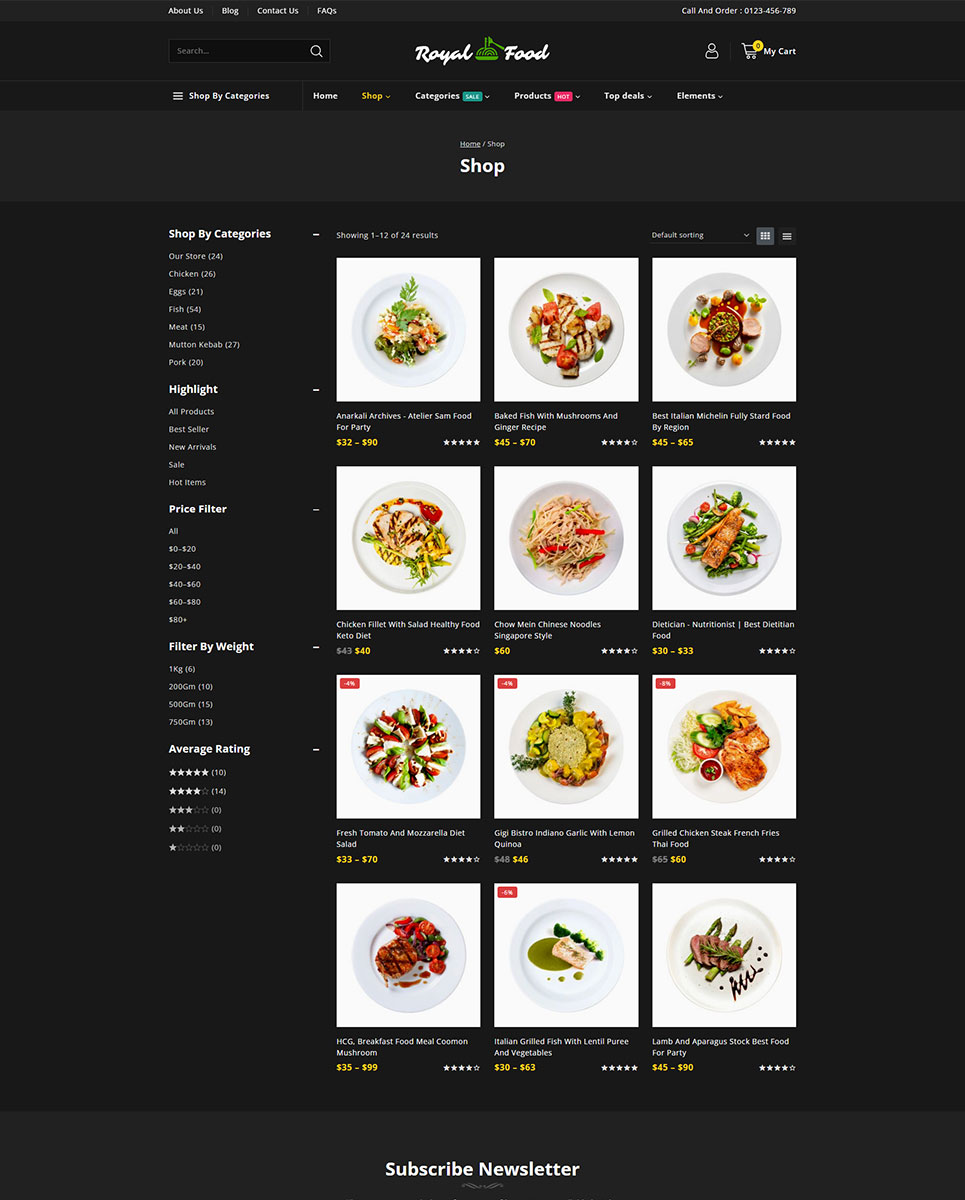
Task: Go to the Home menu item
Action: [325, 96]
